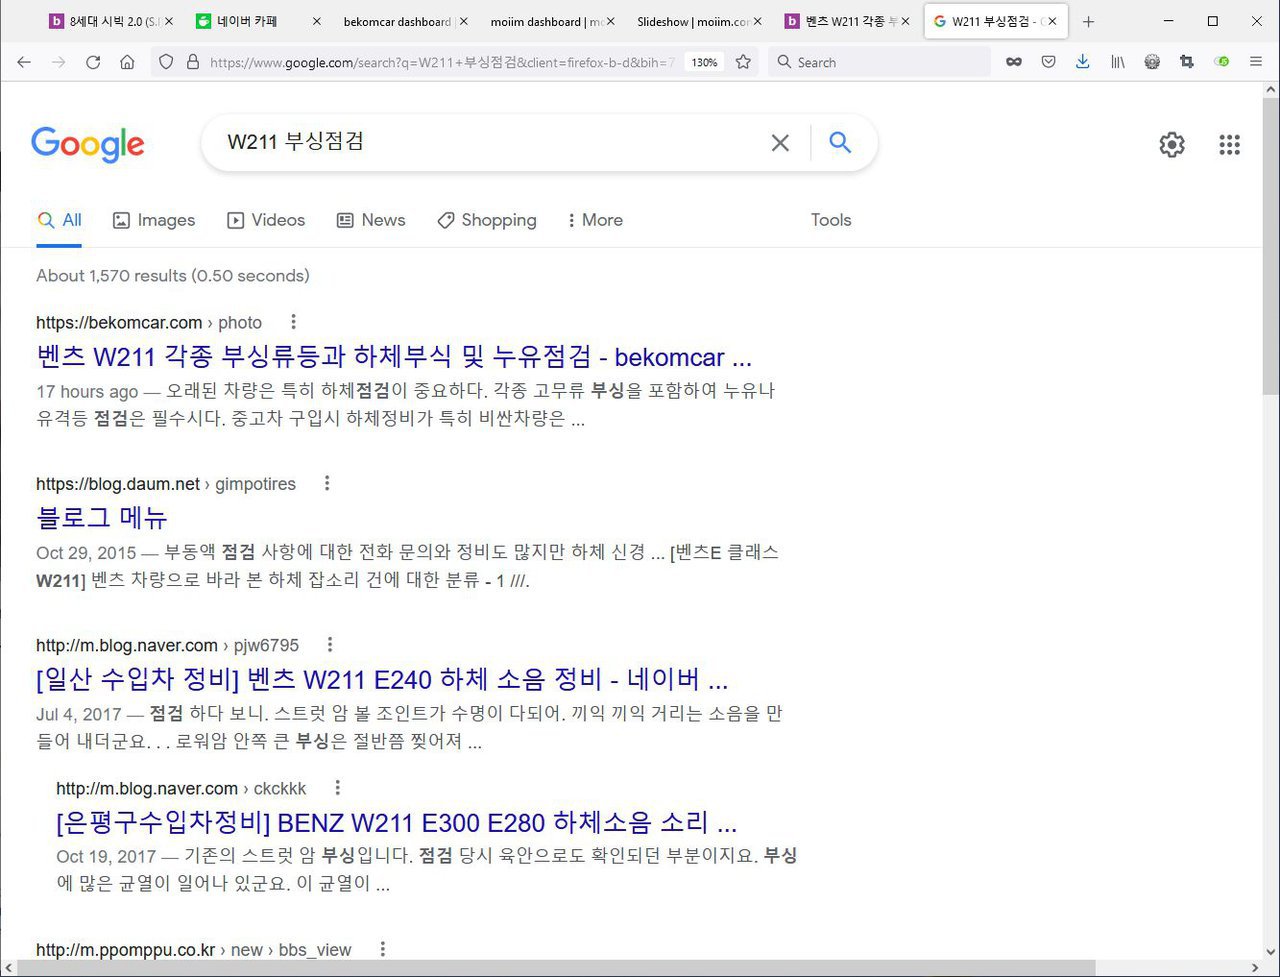Close the Slideshow moiim browser tab

coord(758,21)
